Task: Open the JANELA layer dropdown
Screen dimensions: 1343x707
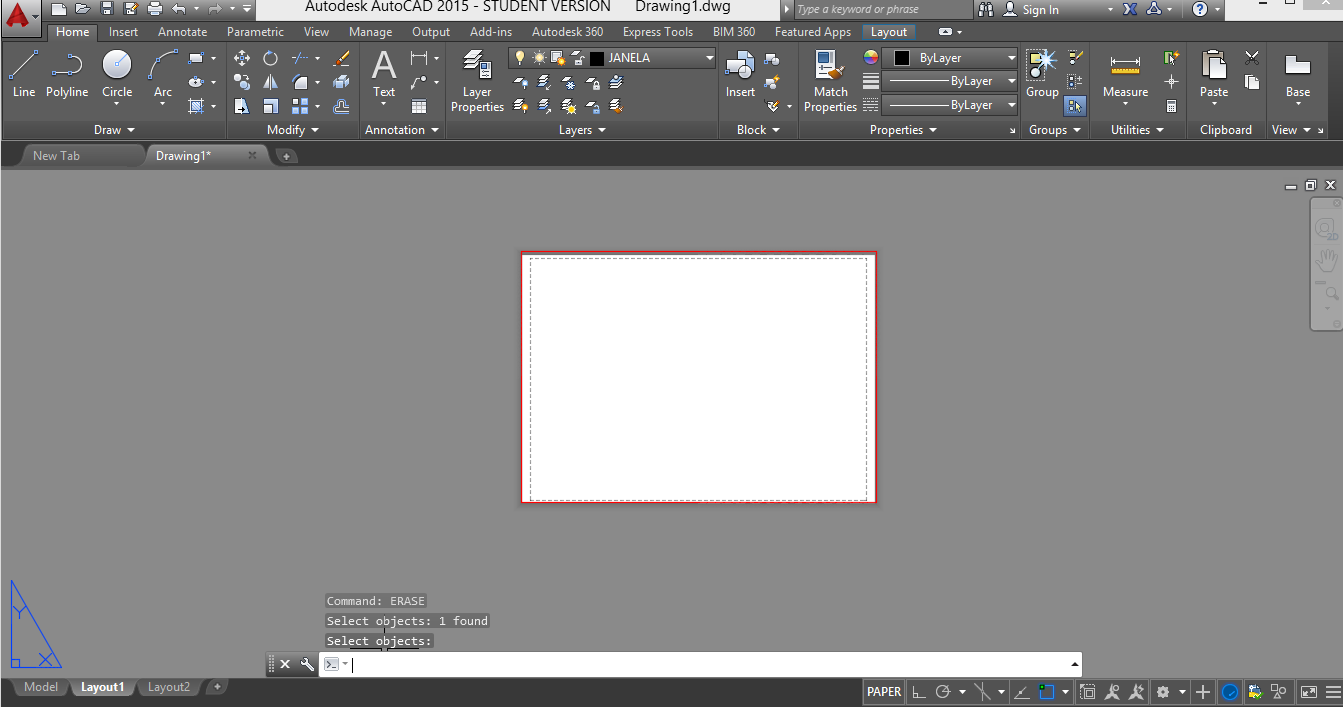Action: [x=709, y=58]
